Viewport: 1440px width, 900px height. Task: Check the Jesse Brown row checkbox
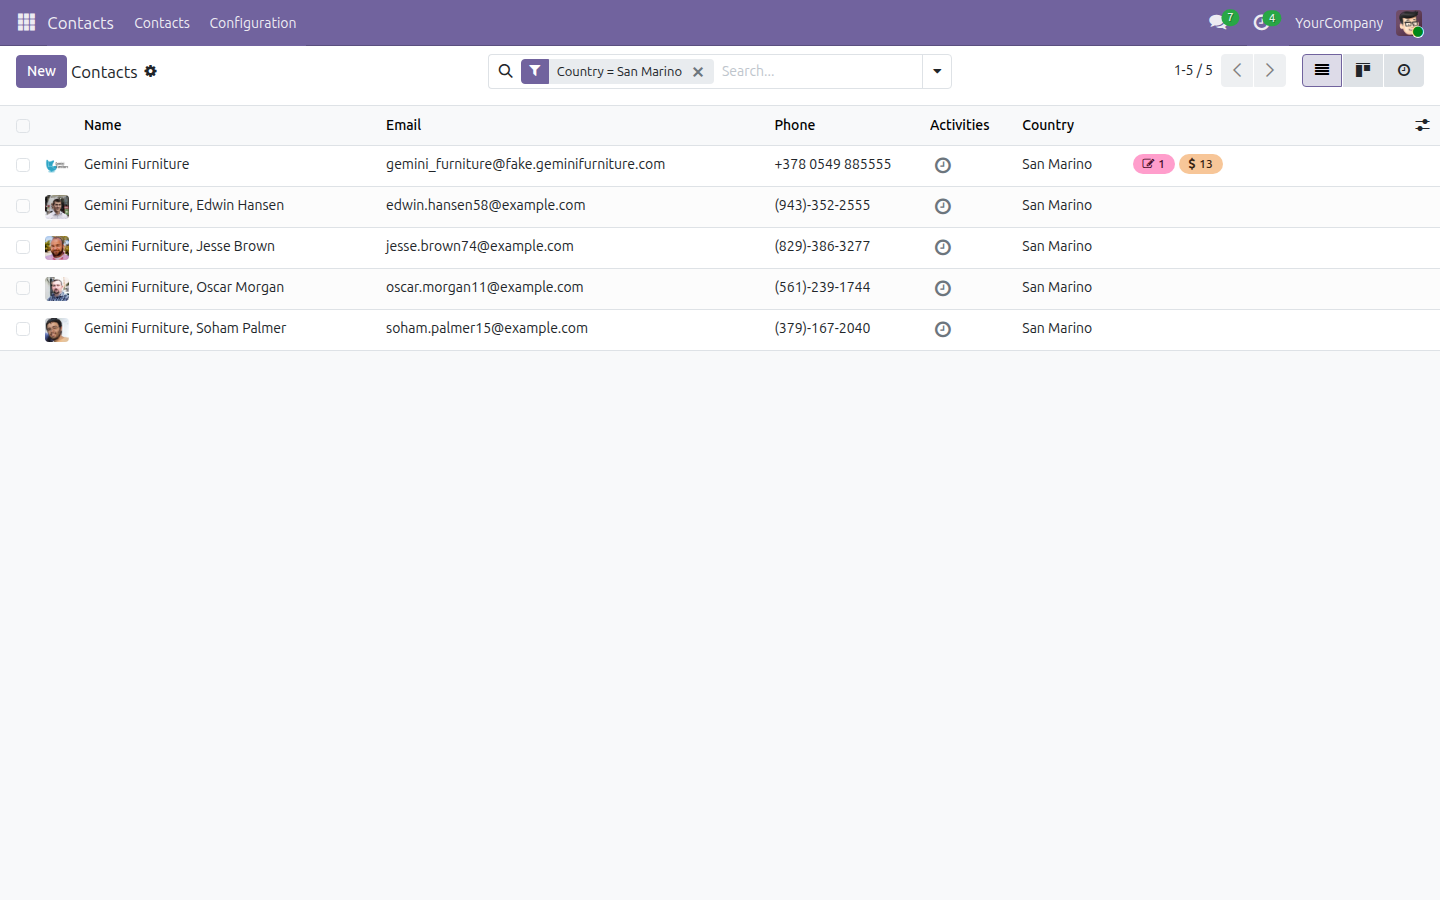click(23, 247)
